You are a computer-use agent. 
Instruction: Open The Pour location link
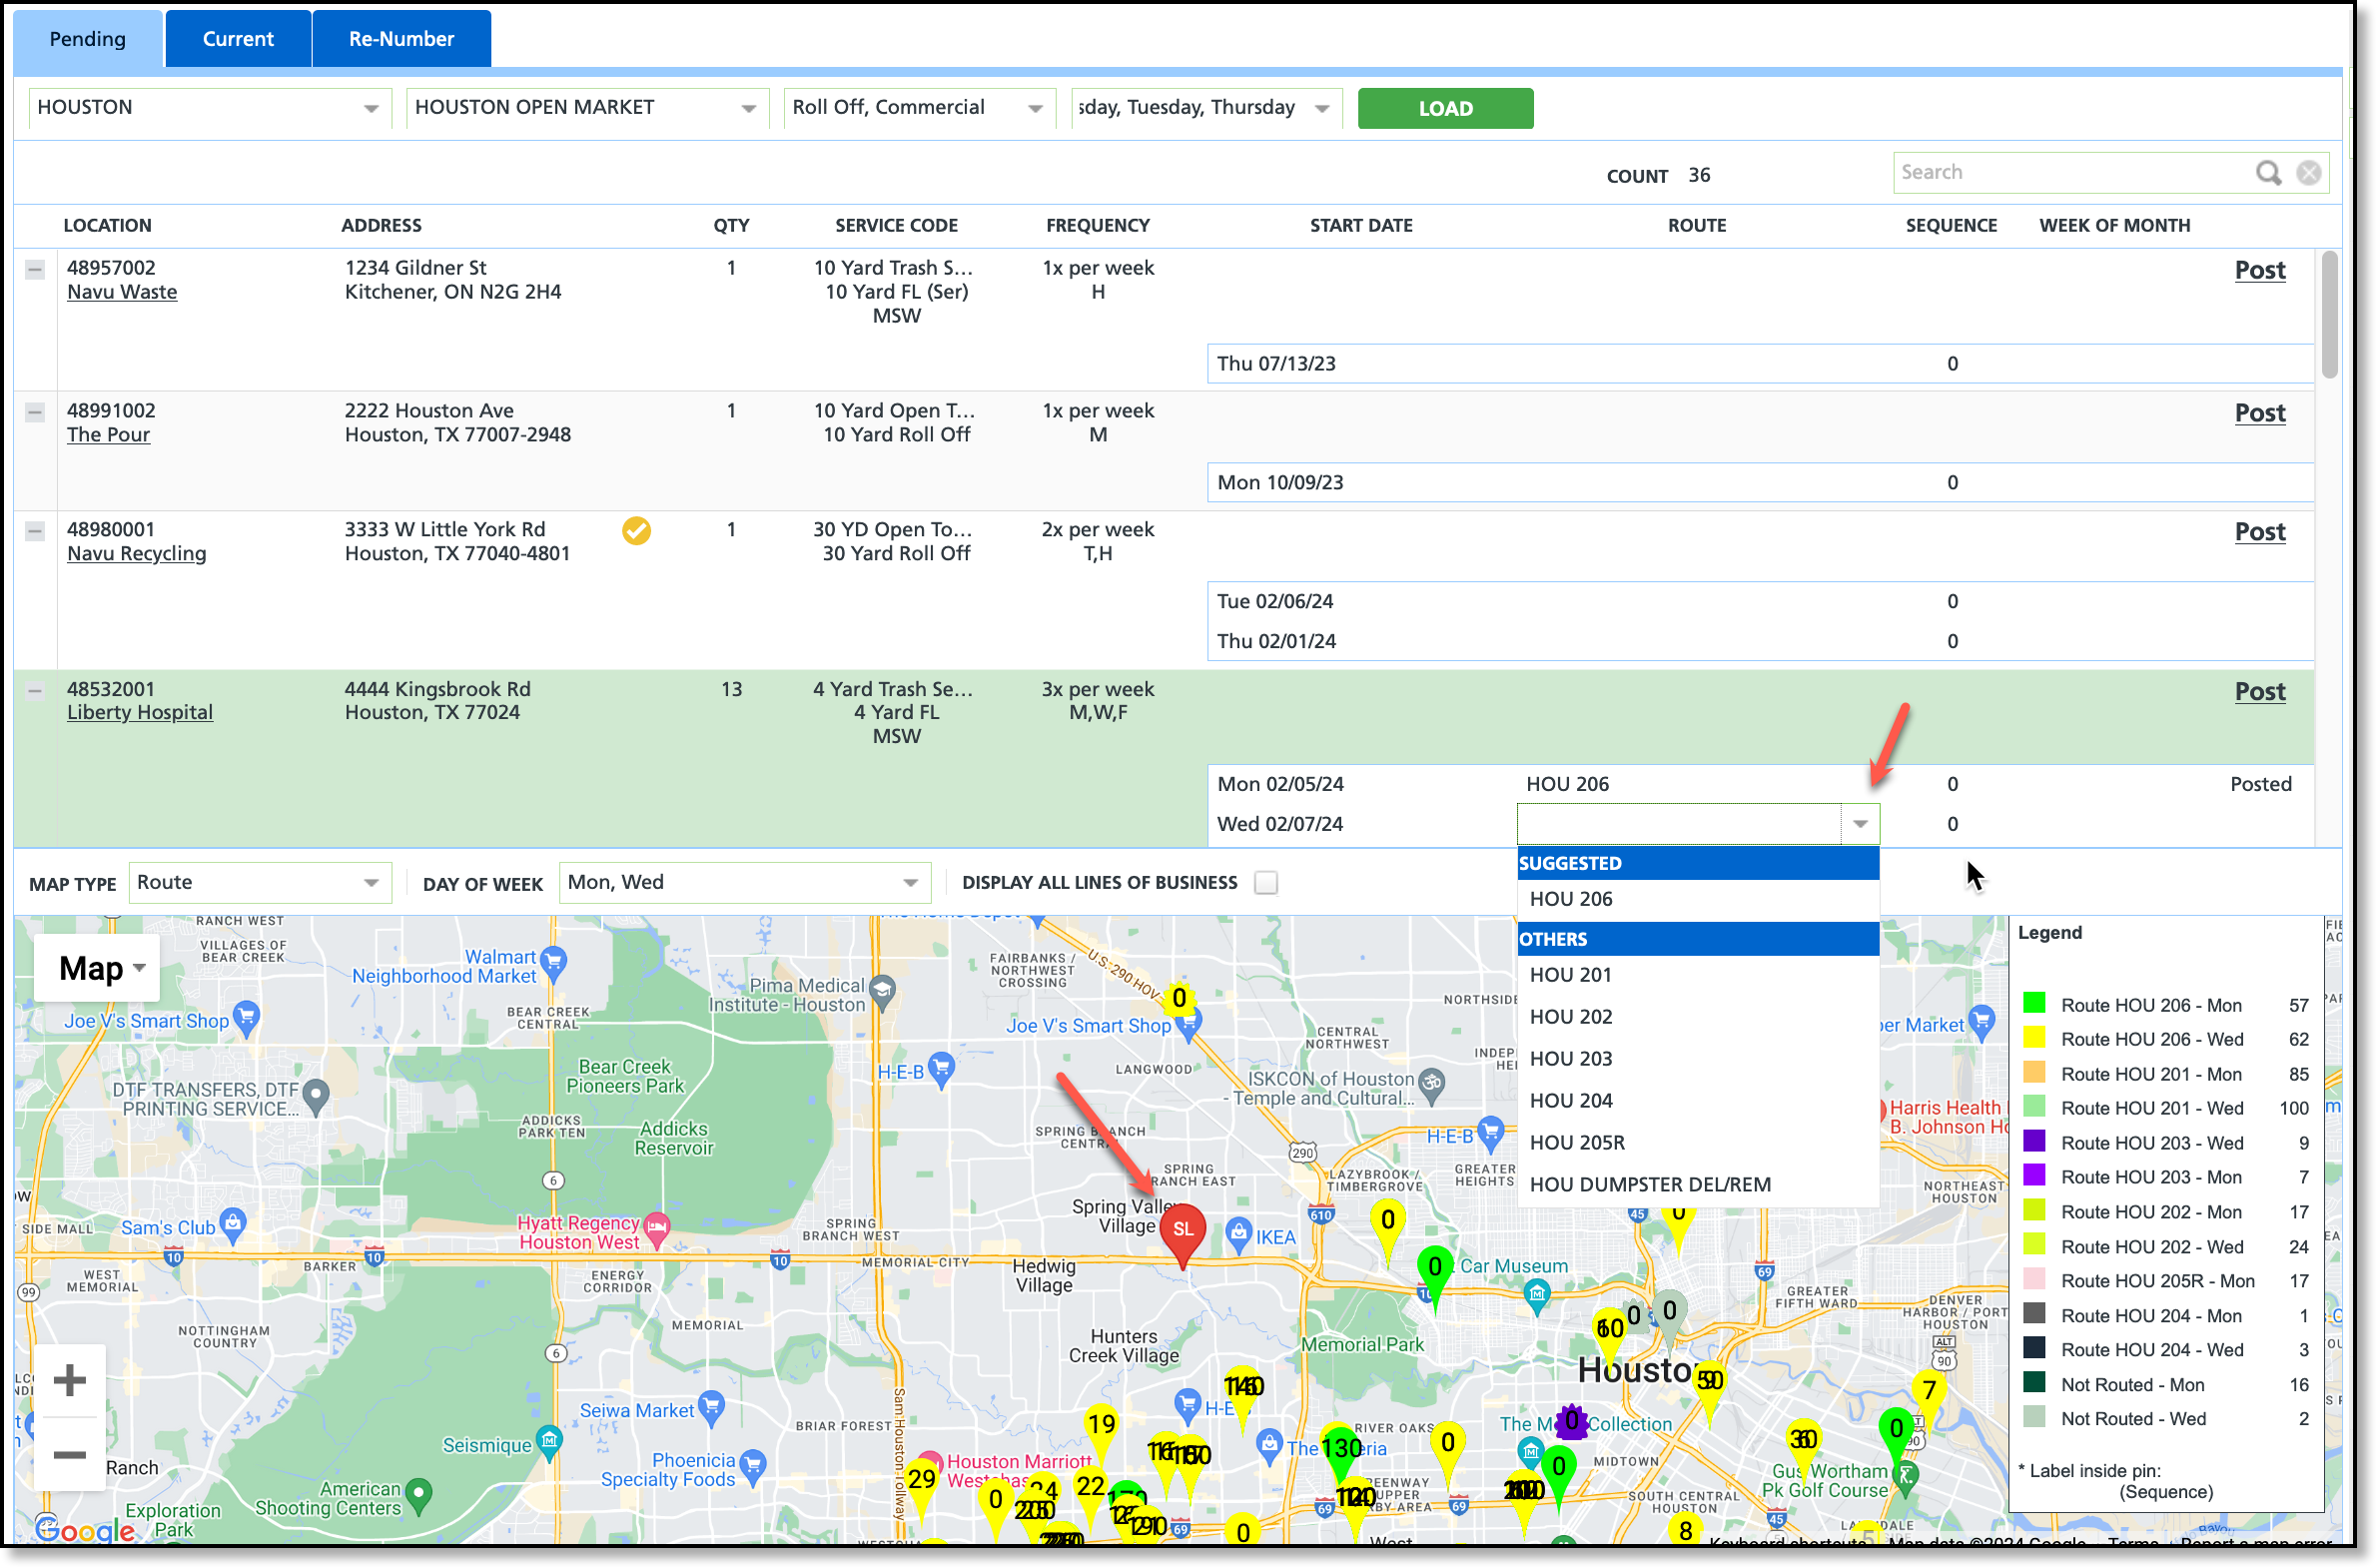coord(108,435)
